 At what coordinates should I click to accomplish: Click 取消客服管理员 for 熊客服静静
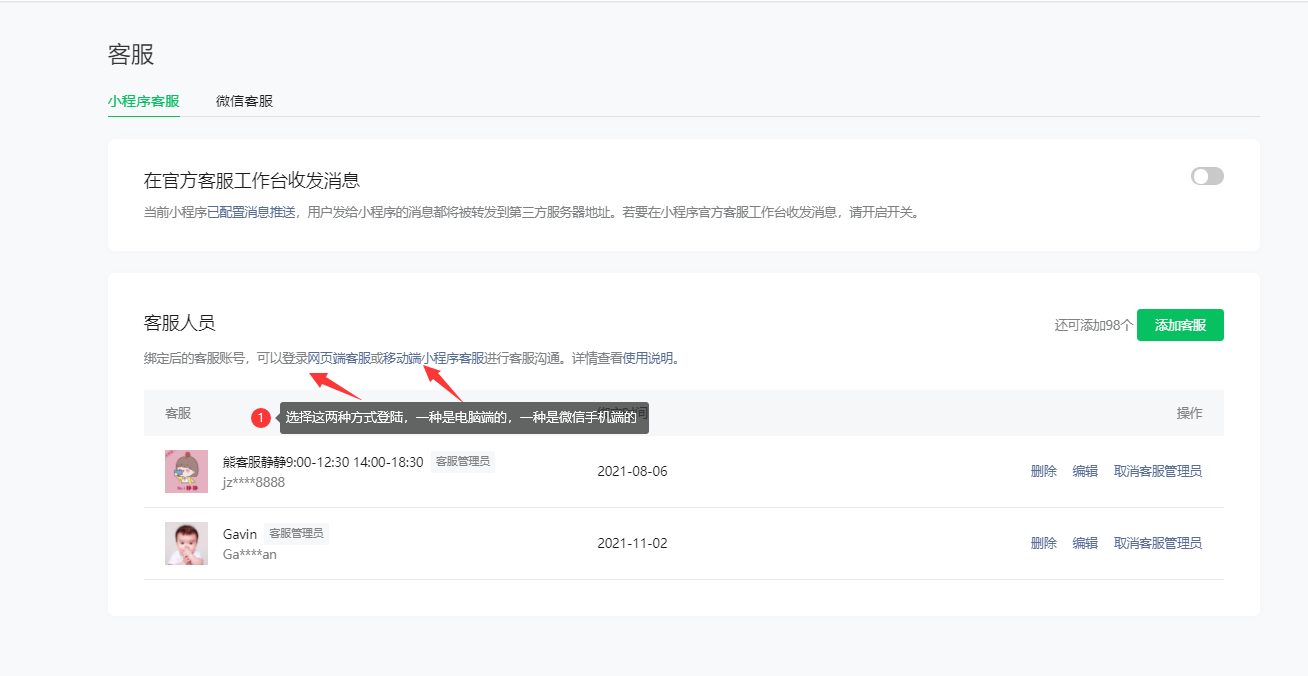[1157, 471]
